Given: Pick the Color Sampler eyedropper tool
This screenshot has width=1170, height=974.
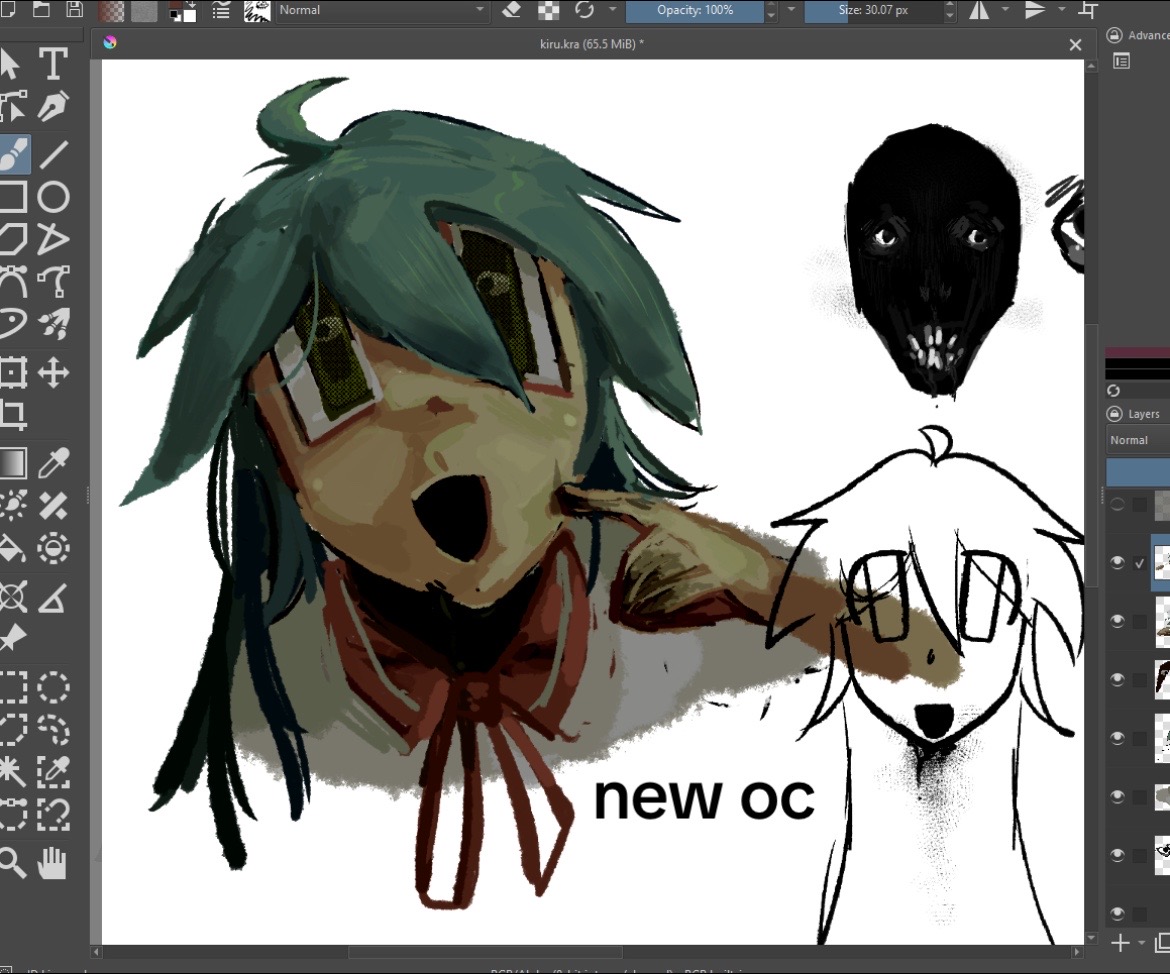Looking at the screenshot, I should pos(53,463).
